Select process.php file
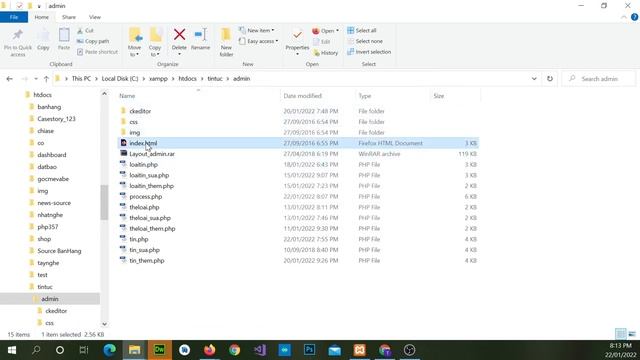640x360 pixels. [146, 197]
